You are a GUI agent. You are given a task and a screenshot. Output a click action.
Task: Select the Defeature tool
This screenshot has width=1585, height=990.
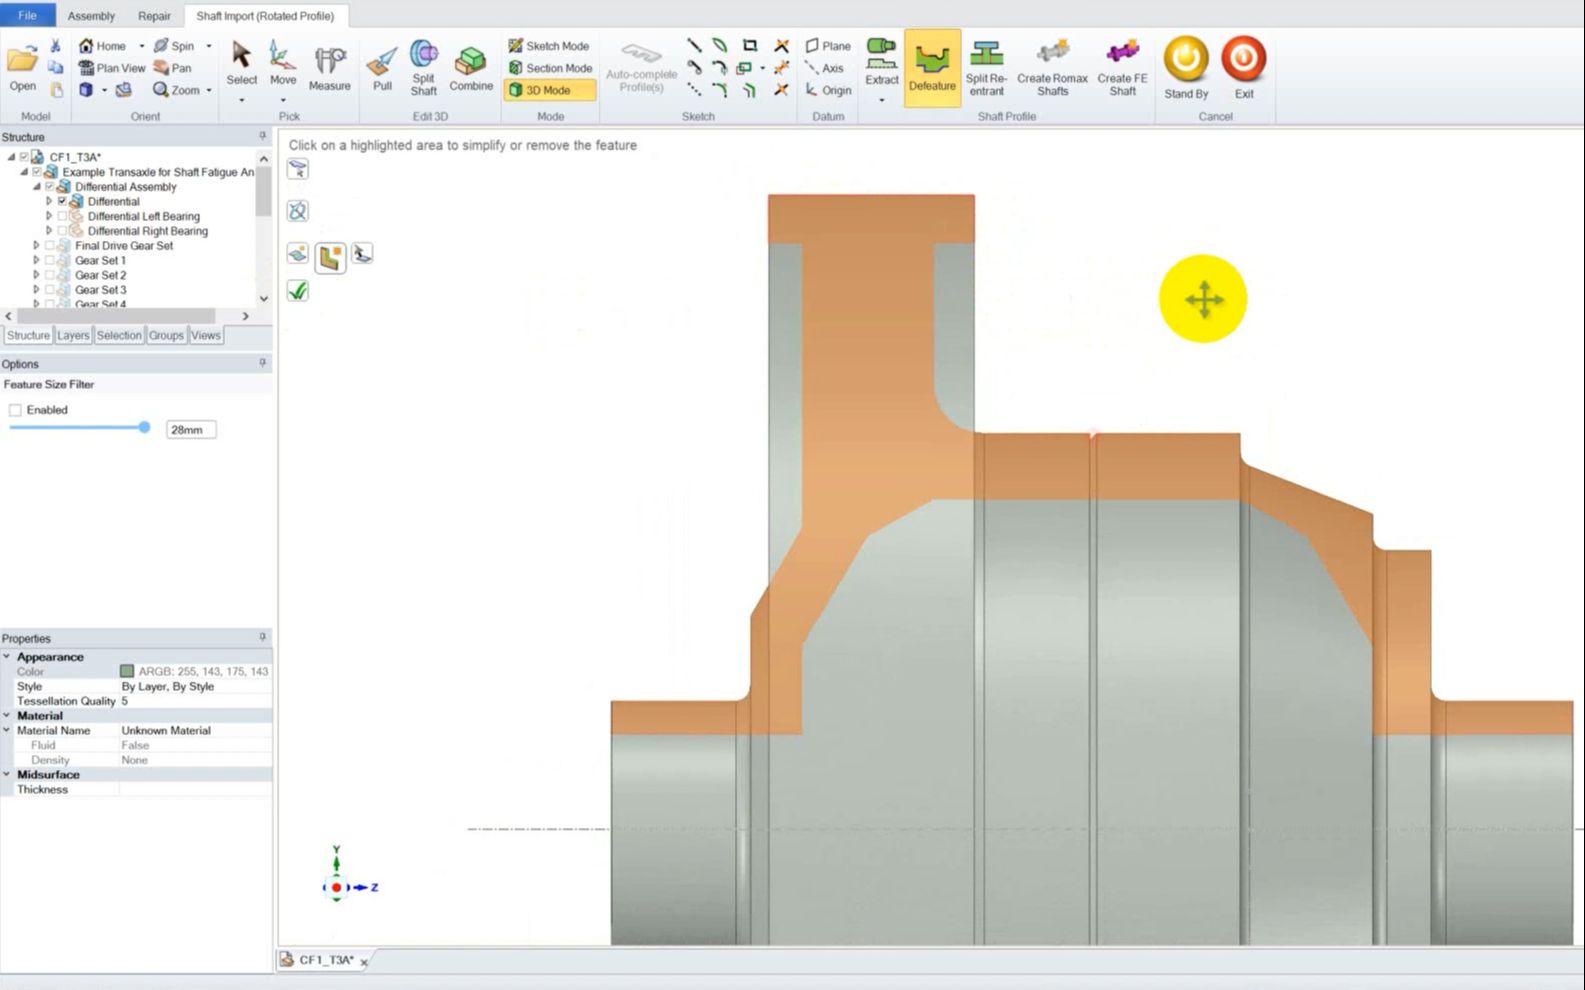[932, 68]
